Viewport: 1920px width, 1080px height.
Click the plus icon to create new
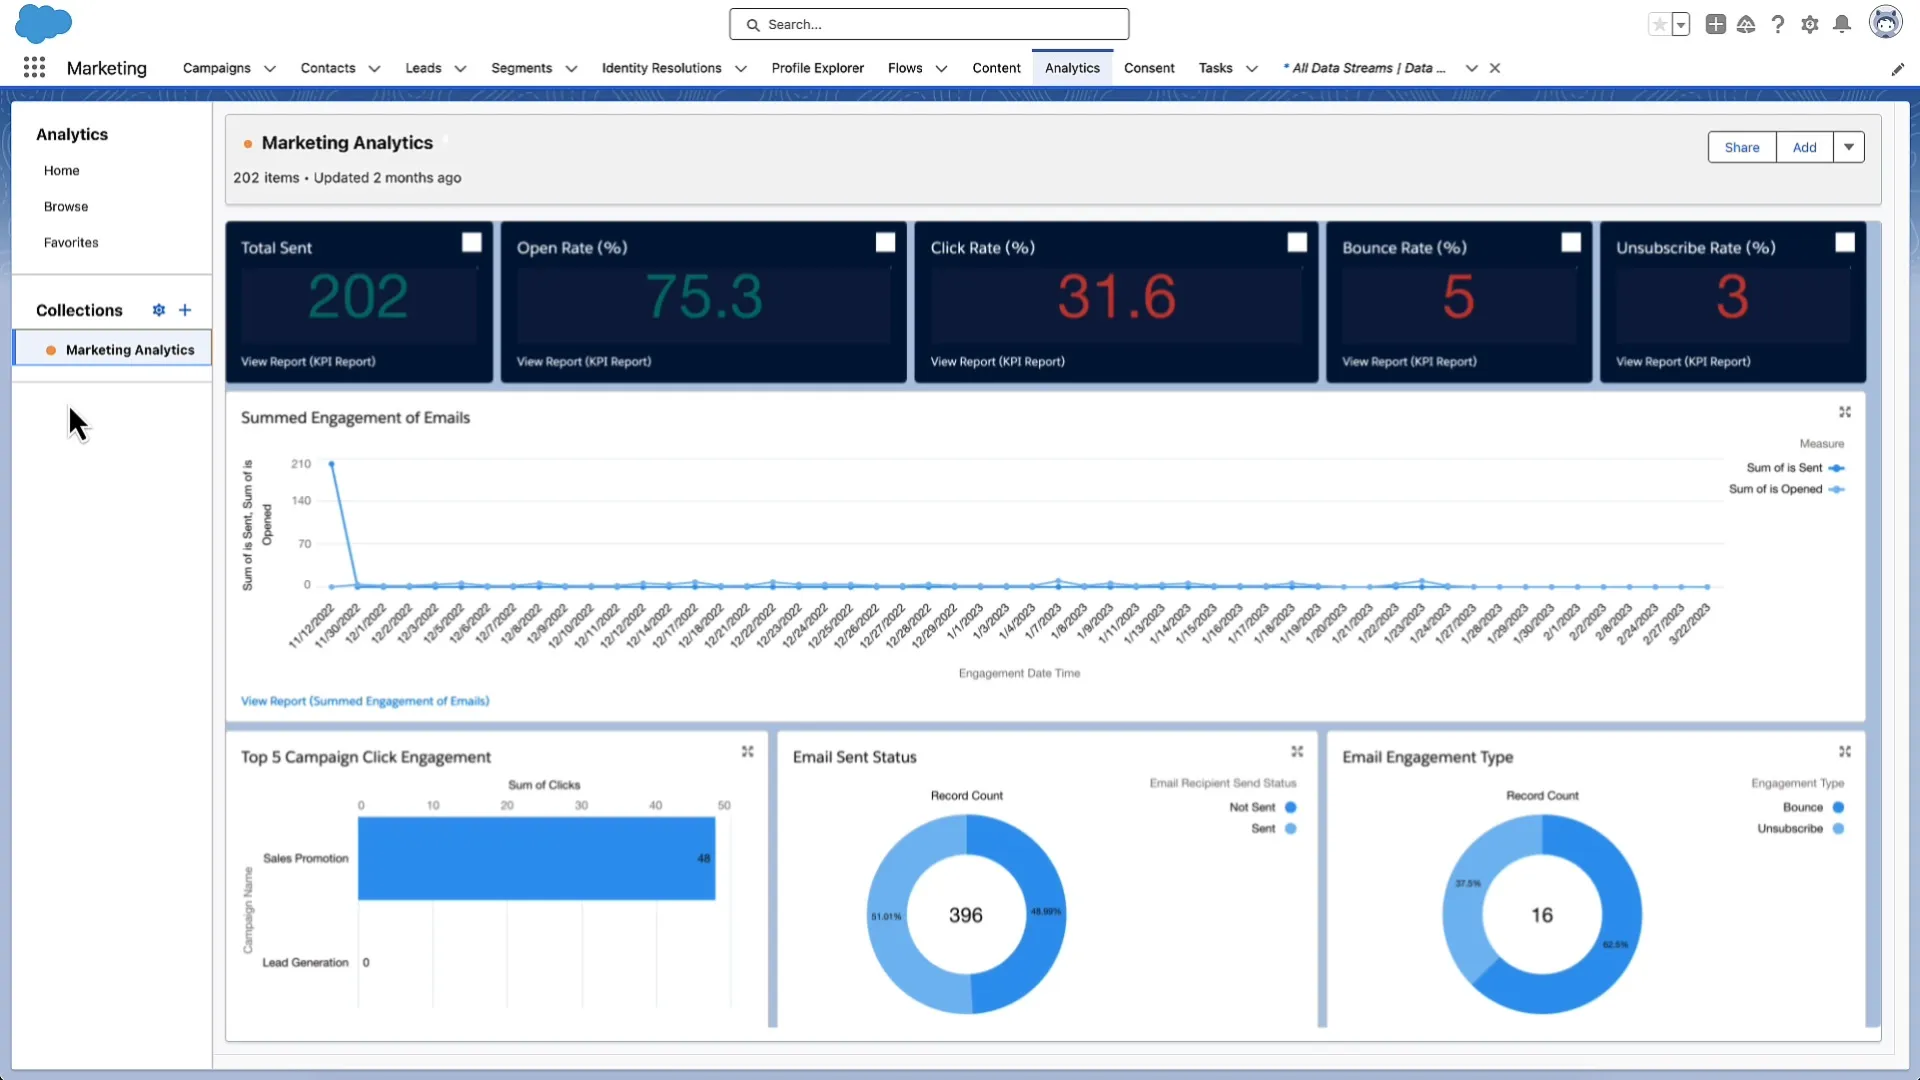click(x=1716, y=24)
